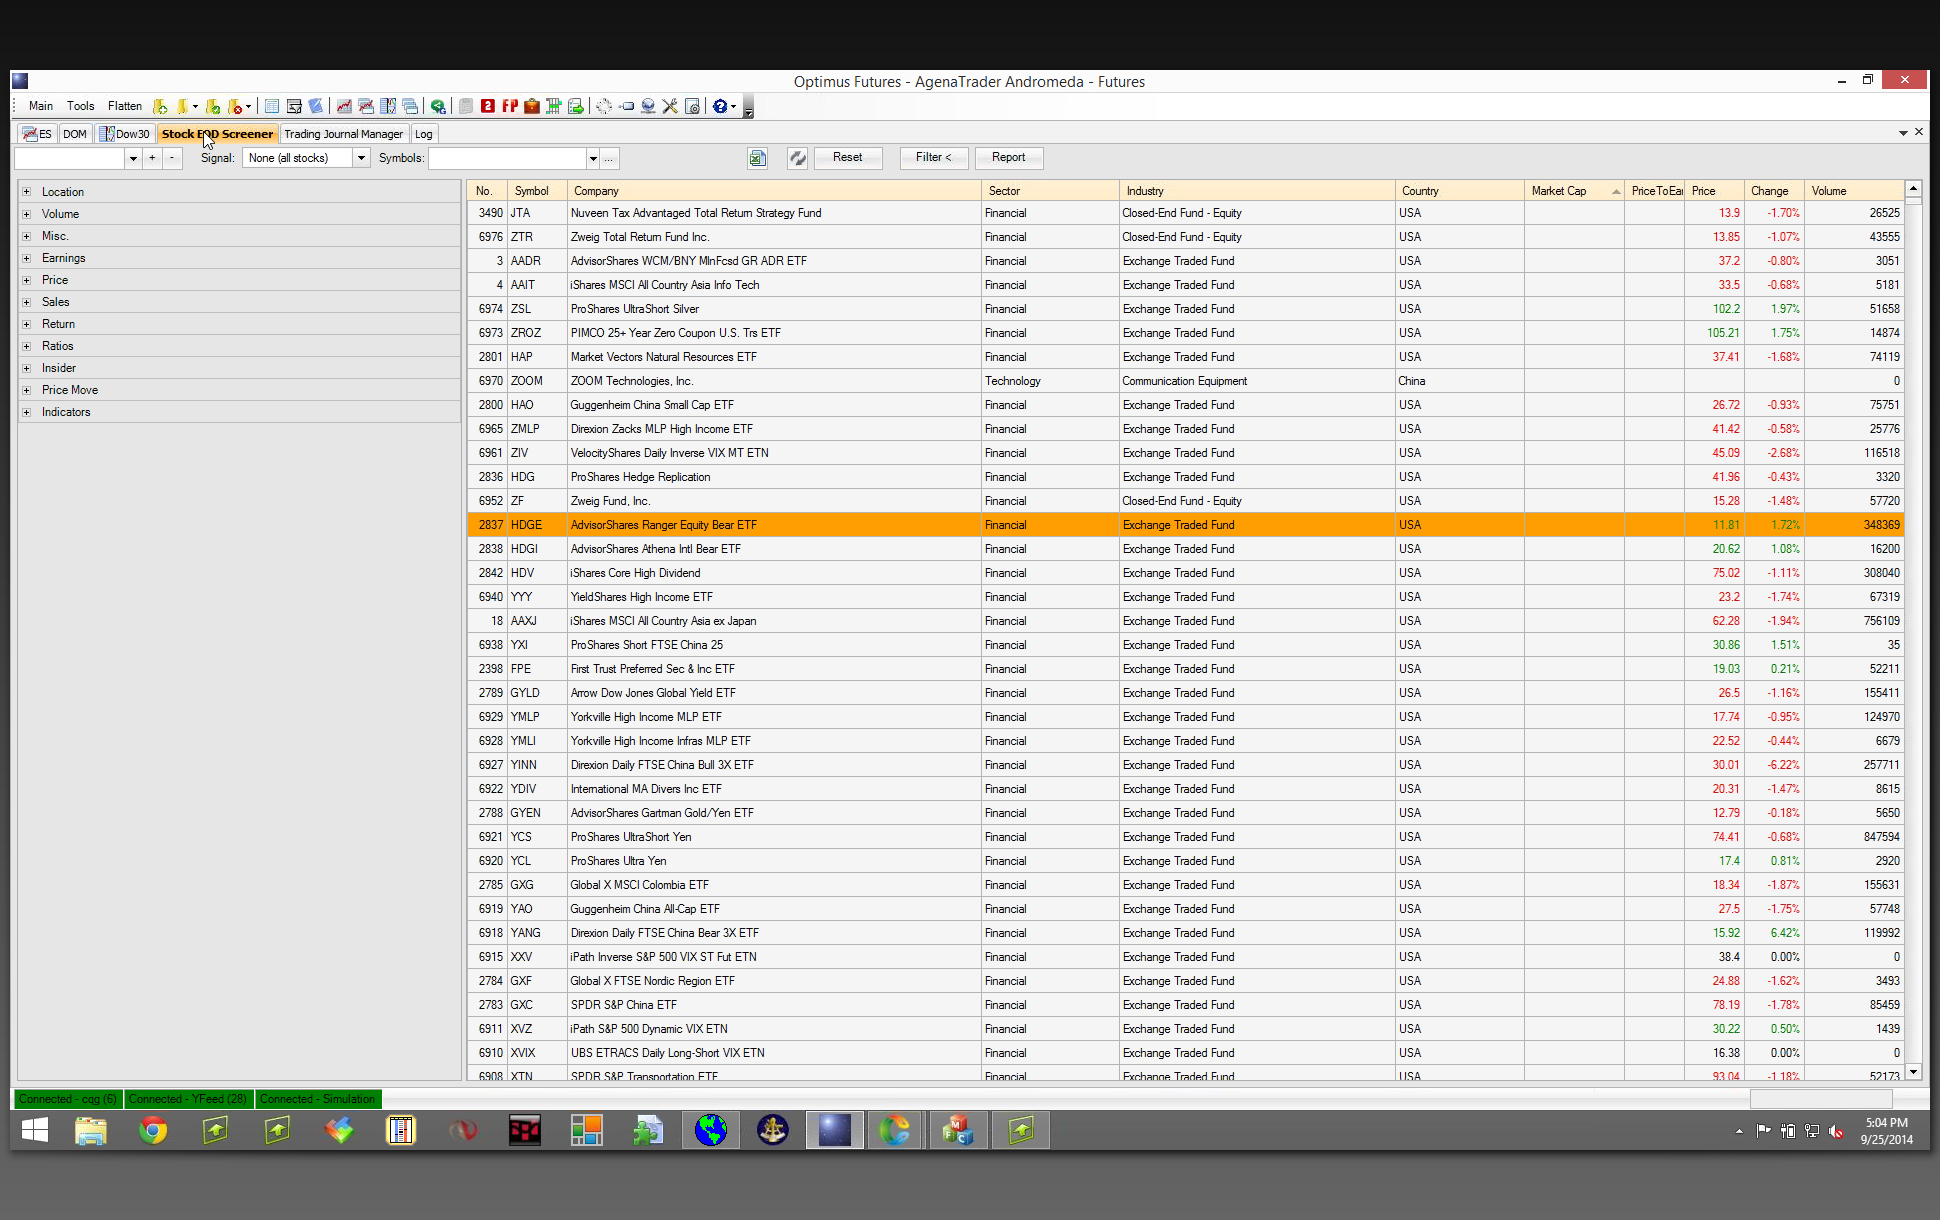Image resolution: width=1940 pixels, height=1220 pixels.
Task: Switch to the Trading Journal Manager tab
Action: click(343, 134)
